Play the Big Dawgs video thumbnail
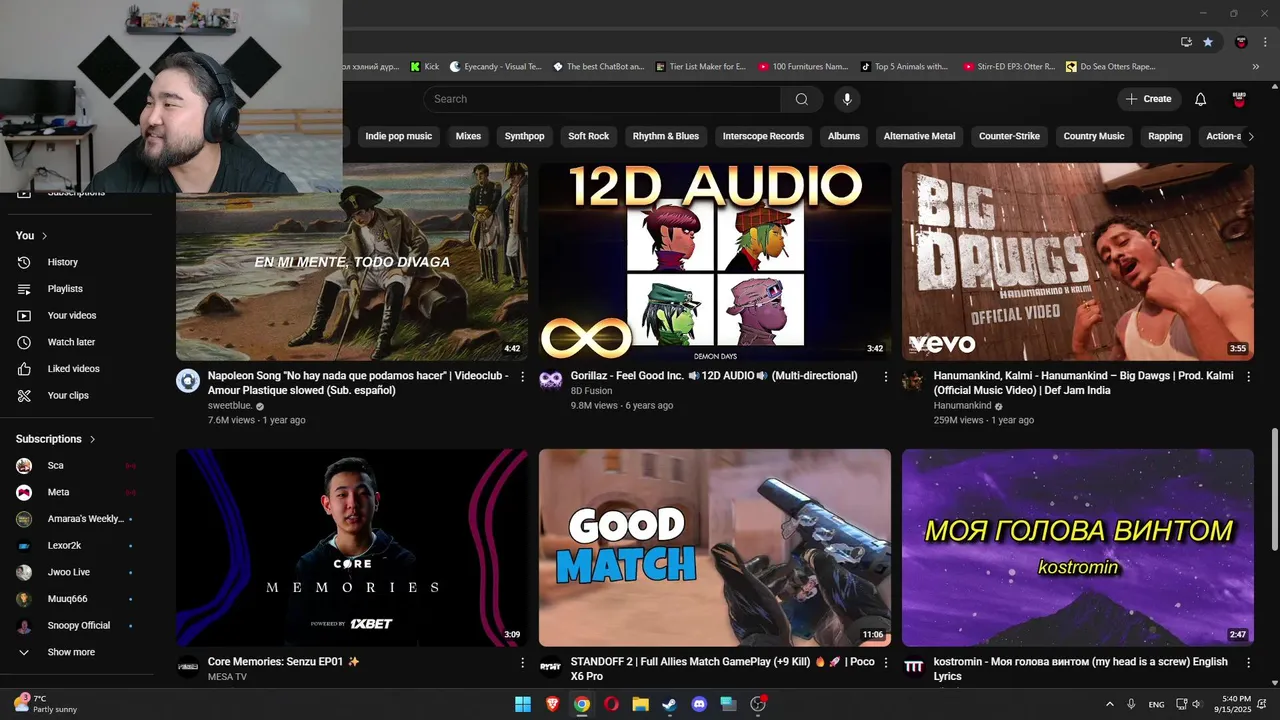Image resolution: width=1280 pixels, height=720 pixels. point(1078,262)
